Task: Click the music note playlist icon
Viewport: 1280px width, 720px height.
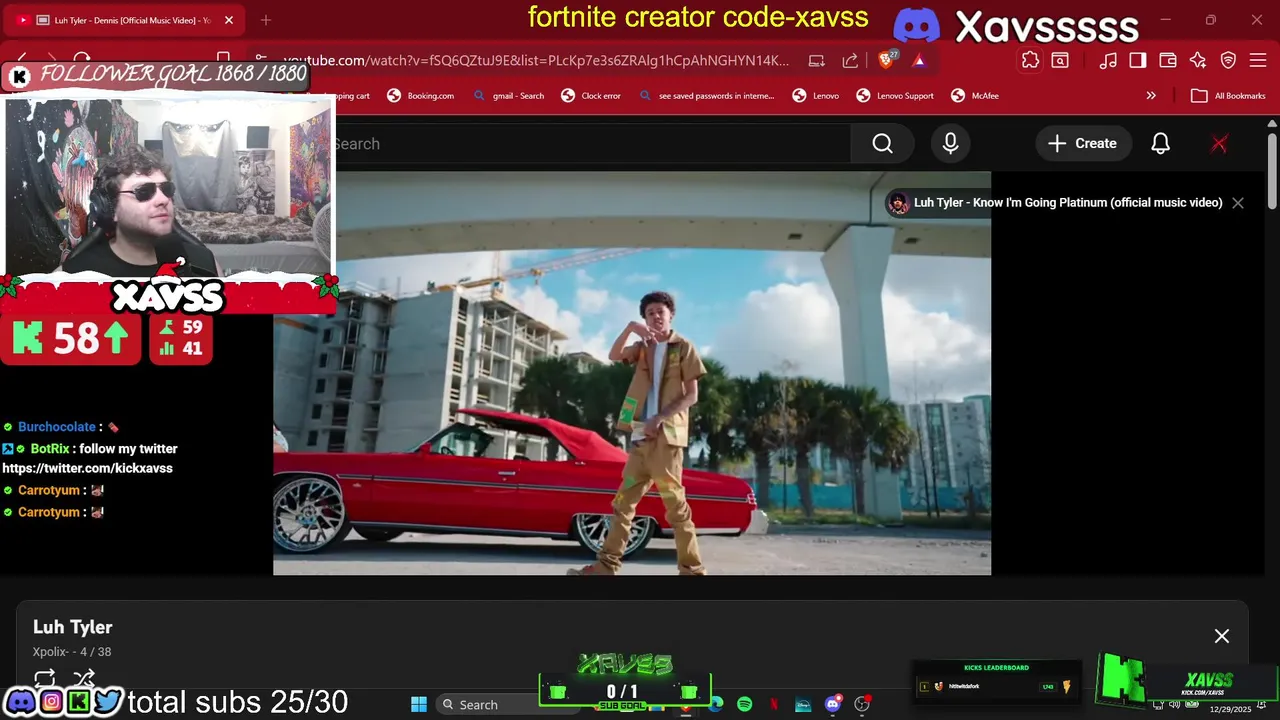Action: pos(1107,60)
